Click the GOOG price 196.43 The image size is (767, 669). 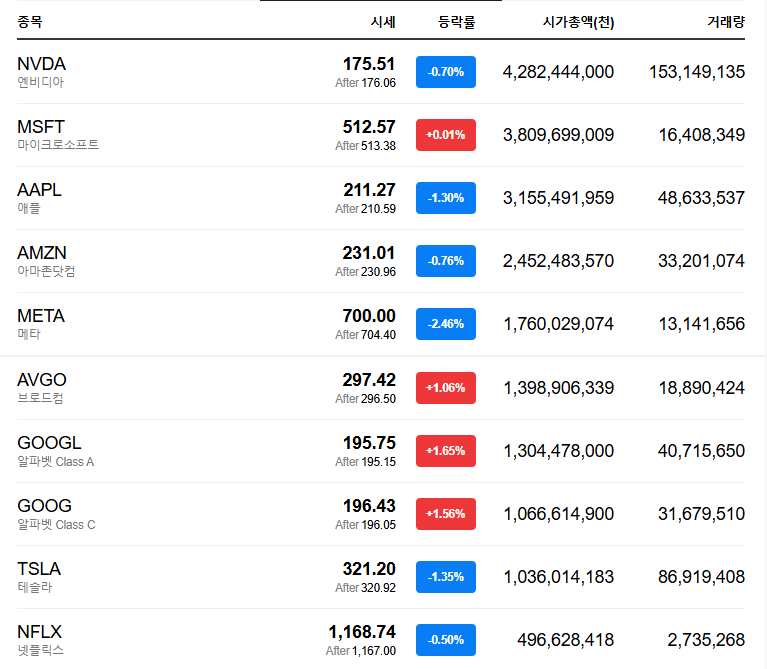coord(369,507)
